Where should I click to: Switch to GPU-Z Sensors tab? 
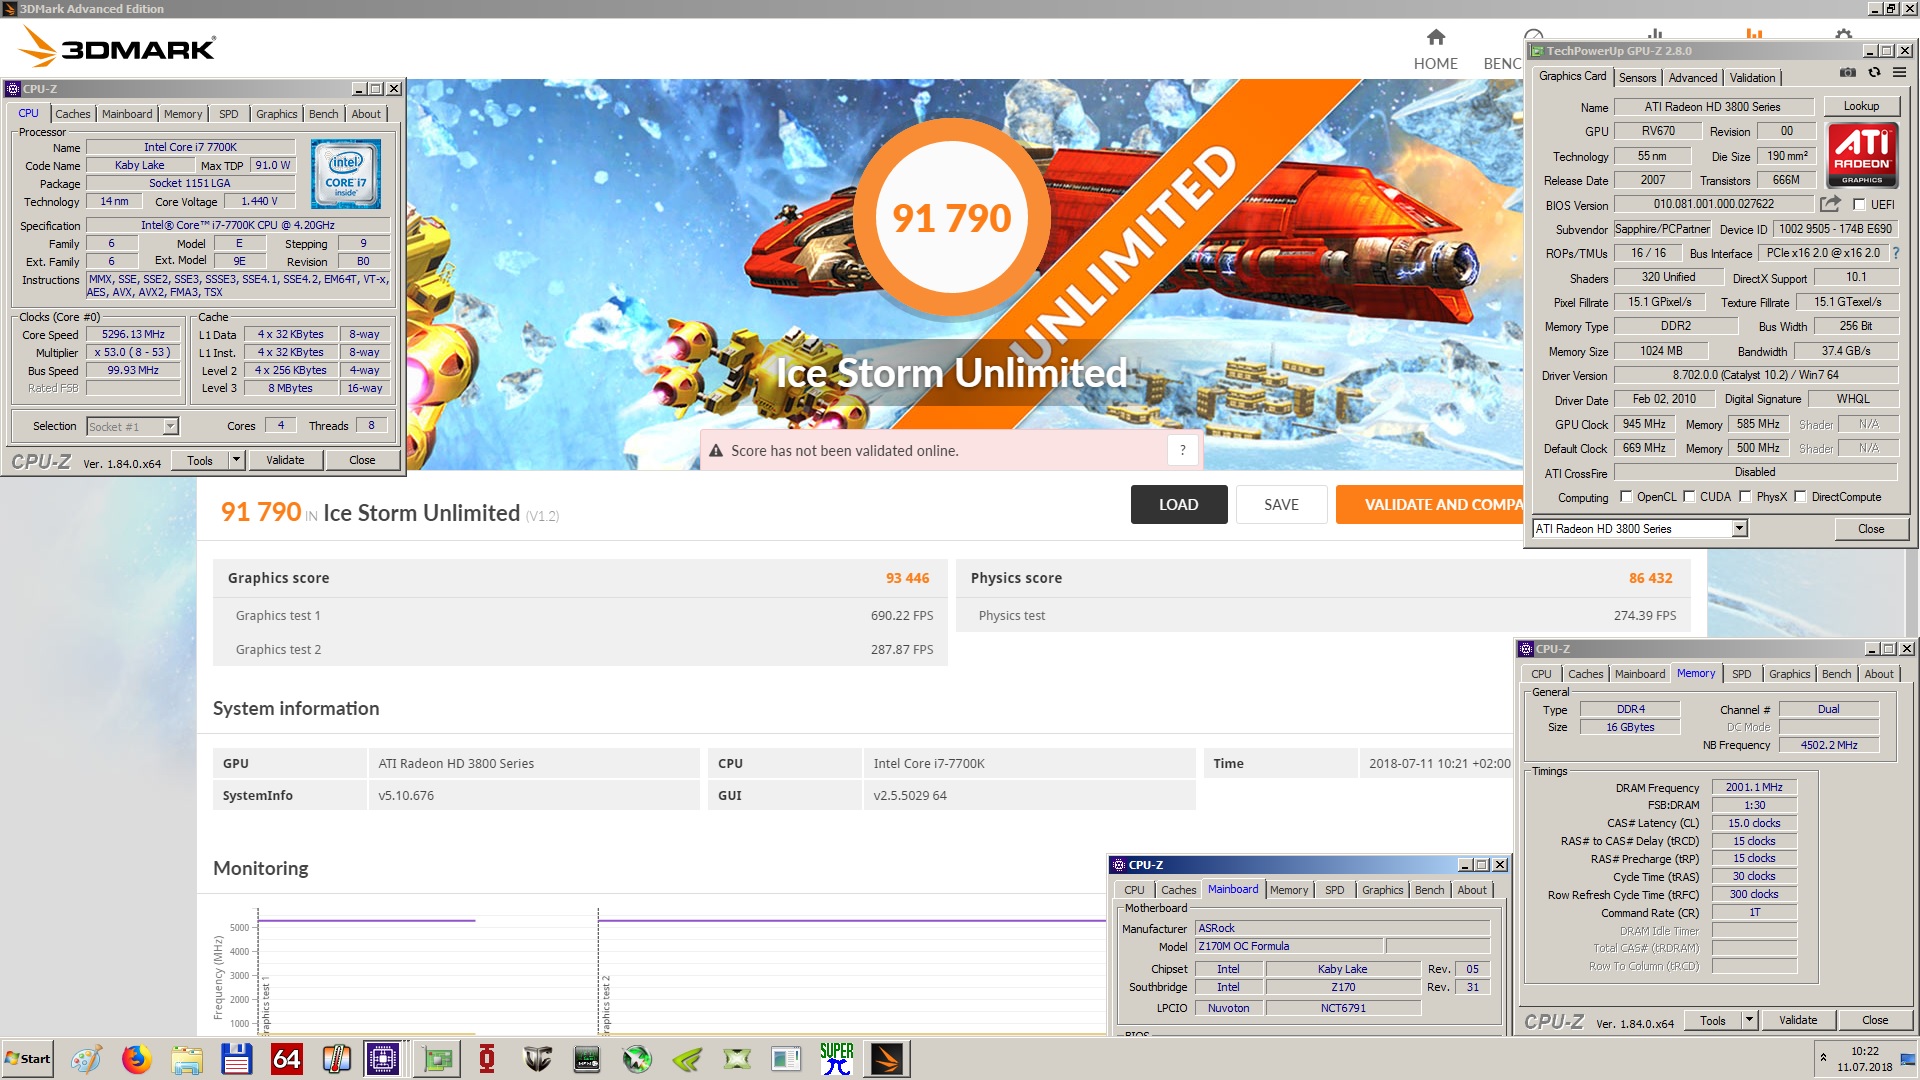click(1637, 78)
